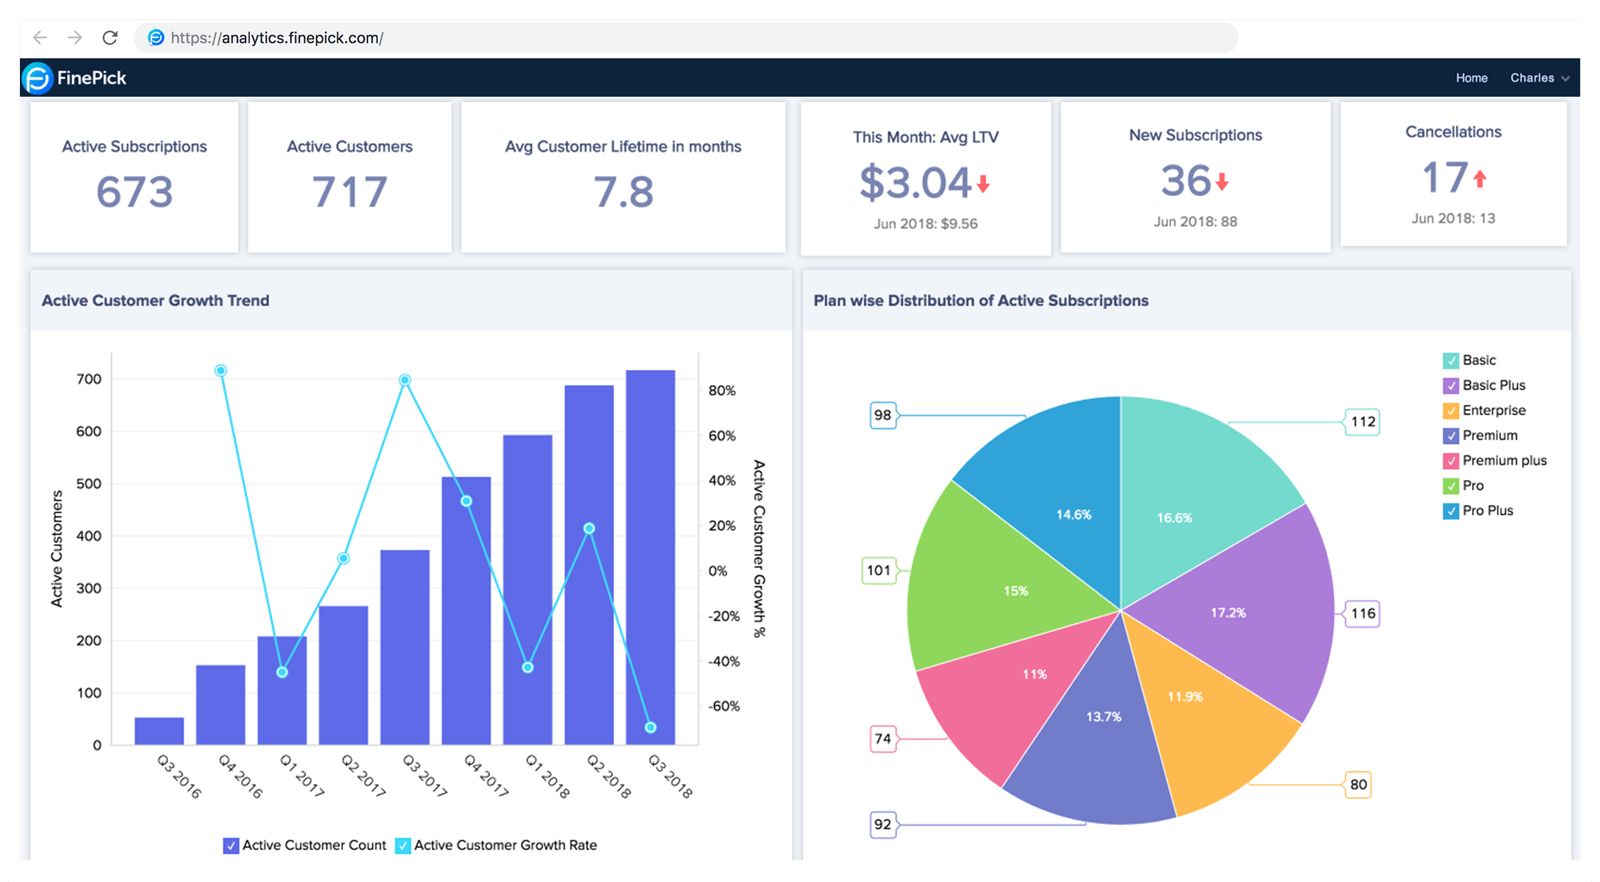Open the Active Subscriptions 673 card

(134, 177)
